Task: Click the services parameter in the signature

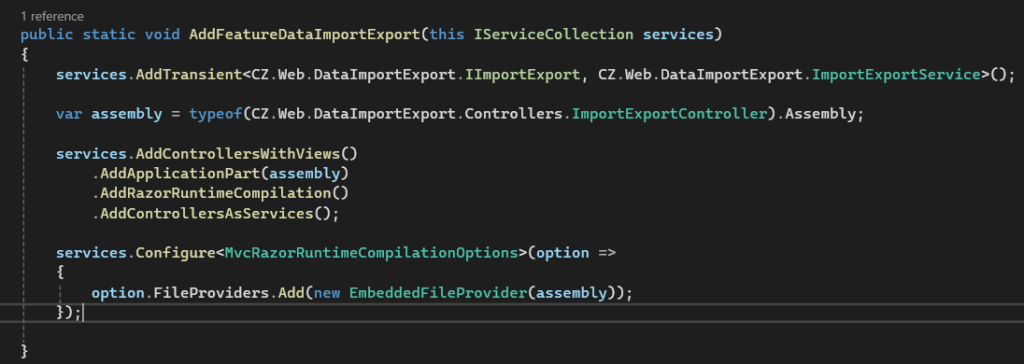Action: coord(679,34)
